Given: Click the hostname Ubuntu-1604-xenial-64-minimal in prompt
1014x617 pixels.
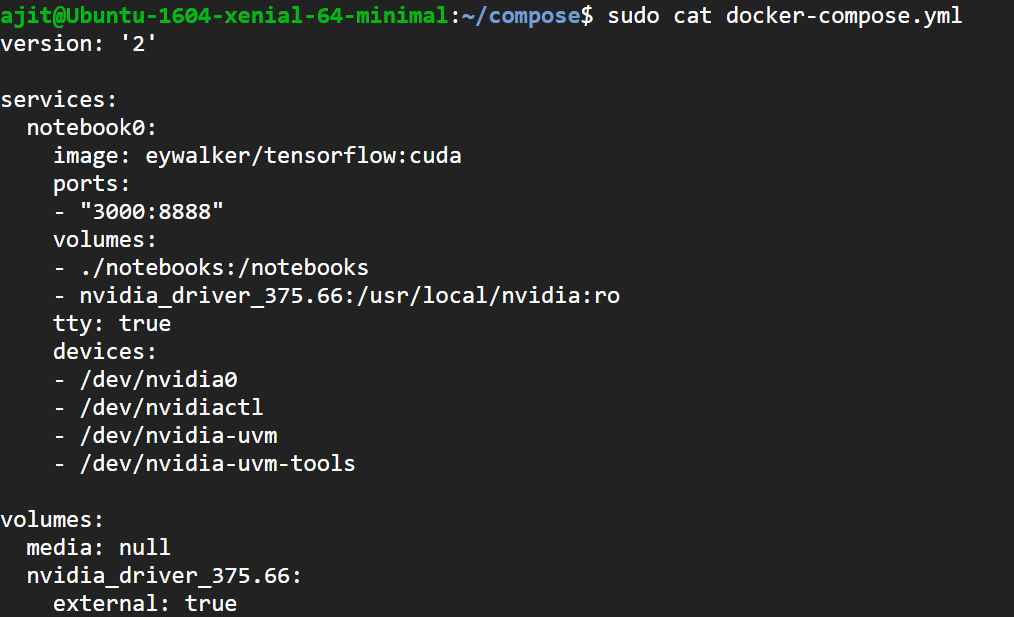Looking at the screenshot, I should click(247, 16).
